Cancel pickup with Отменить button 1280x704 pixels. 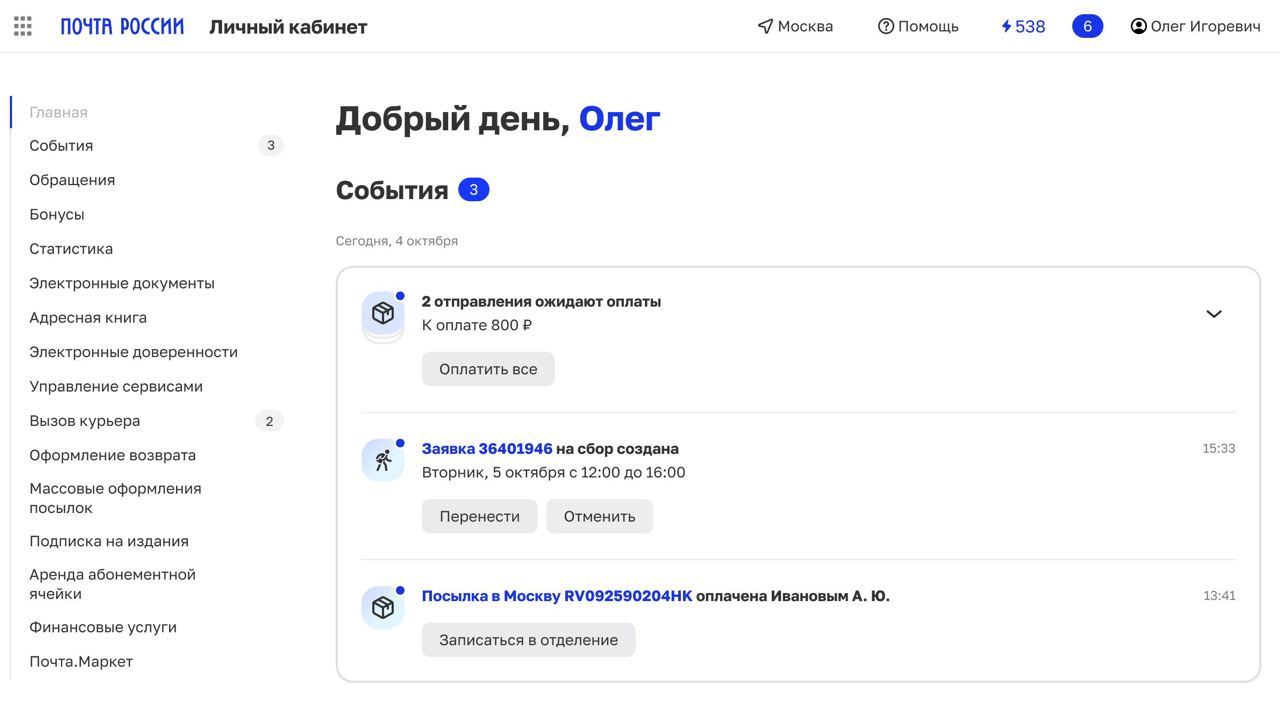599,517
